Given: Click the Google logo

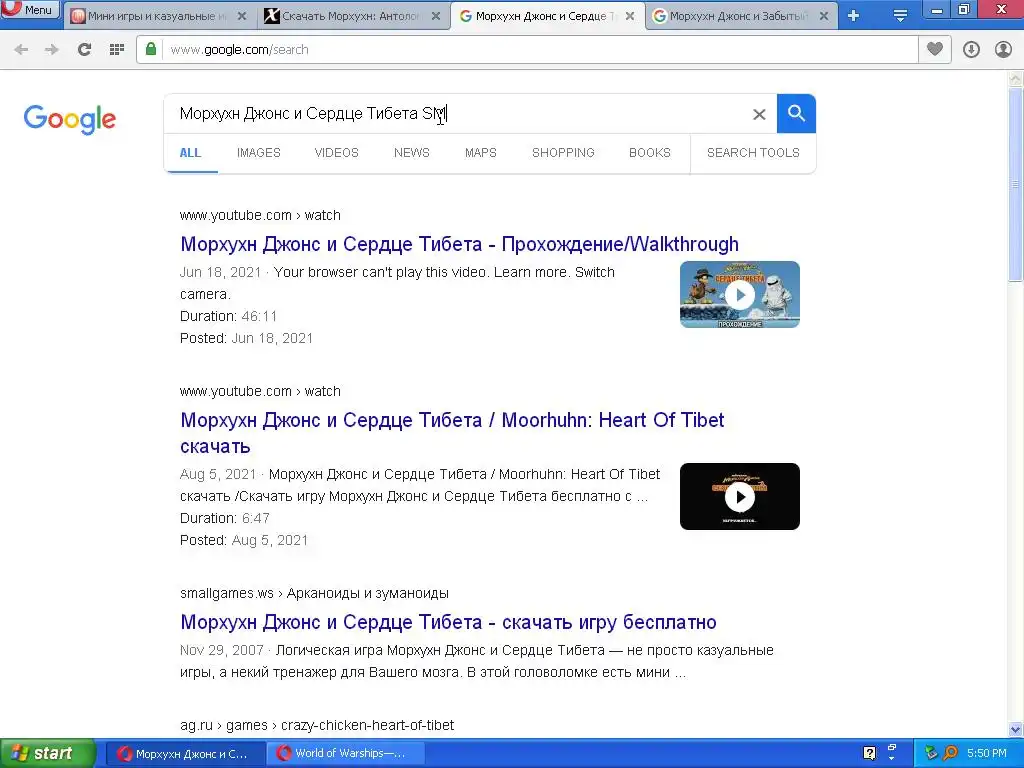Looking at the screenshot, I should tap(70, 120).
